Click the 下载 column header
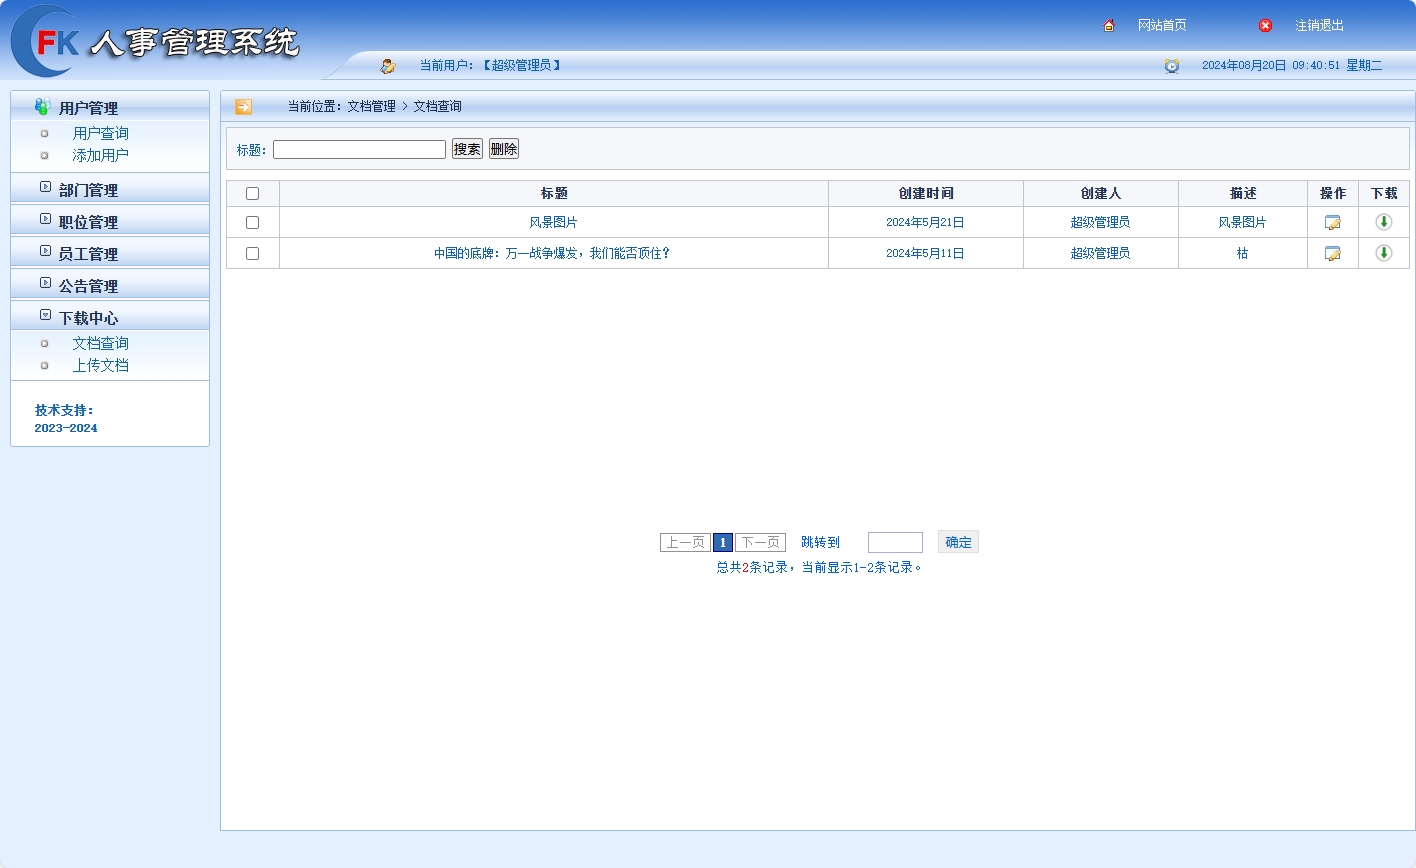 [x=1384, y=193]
